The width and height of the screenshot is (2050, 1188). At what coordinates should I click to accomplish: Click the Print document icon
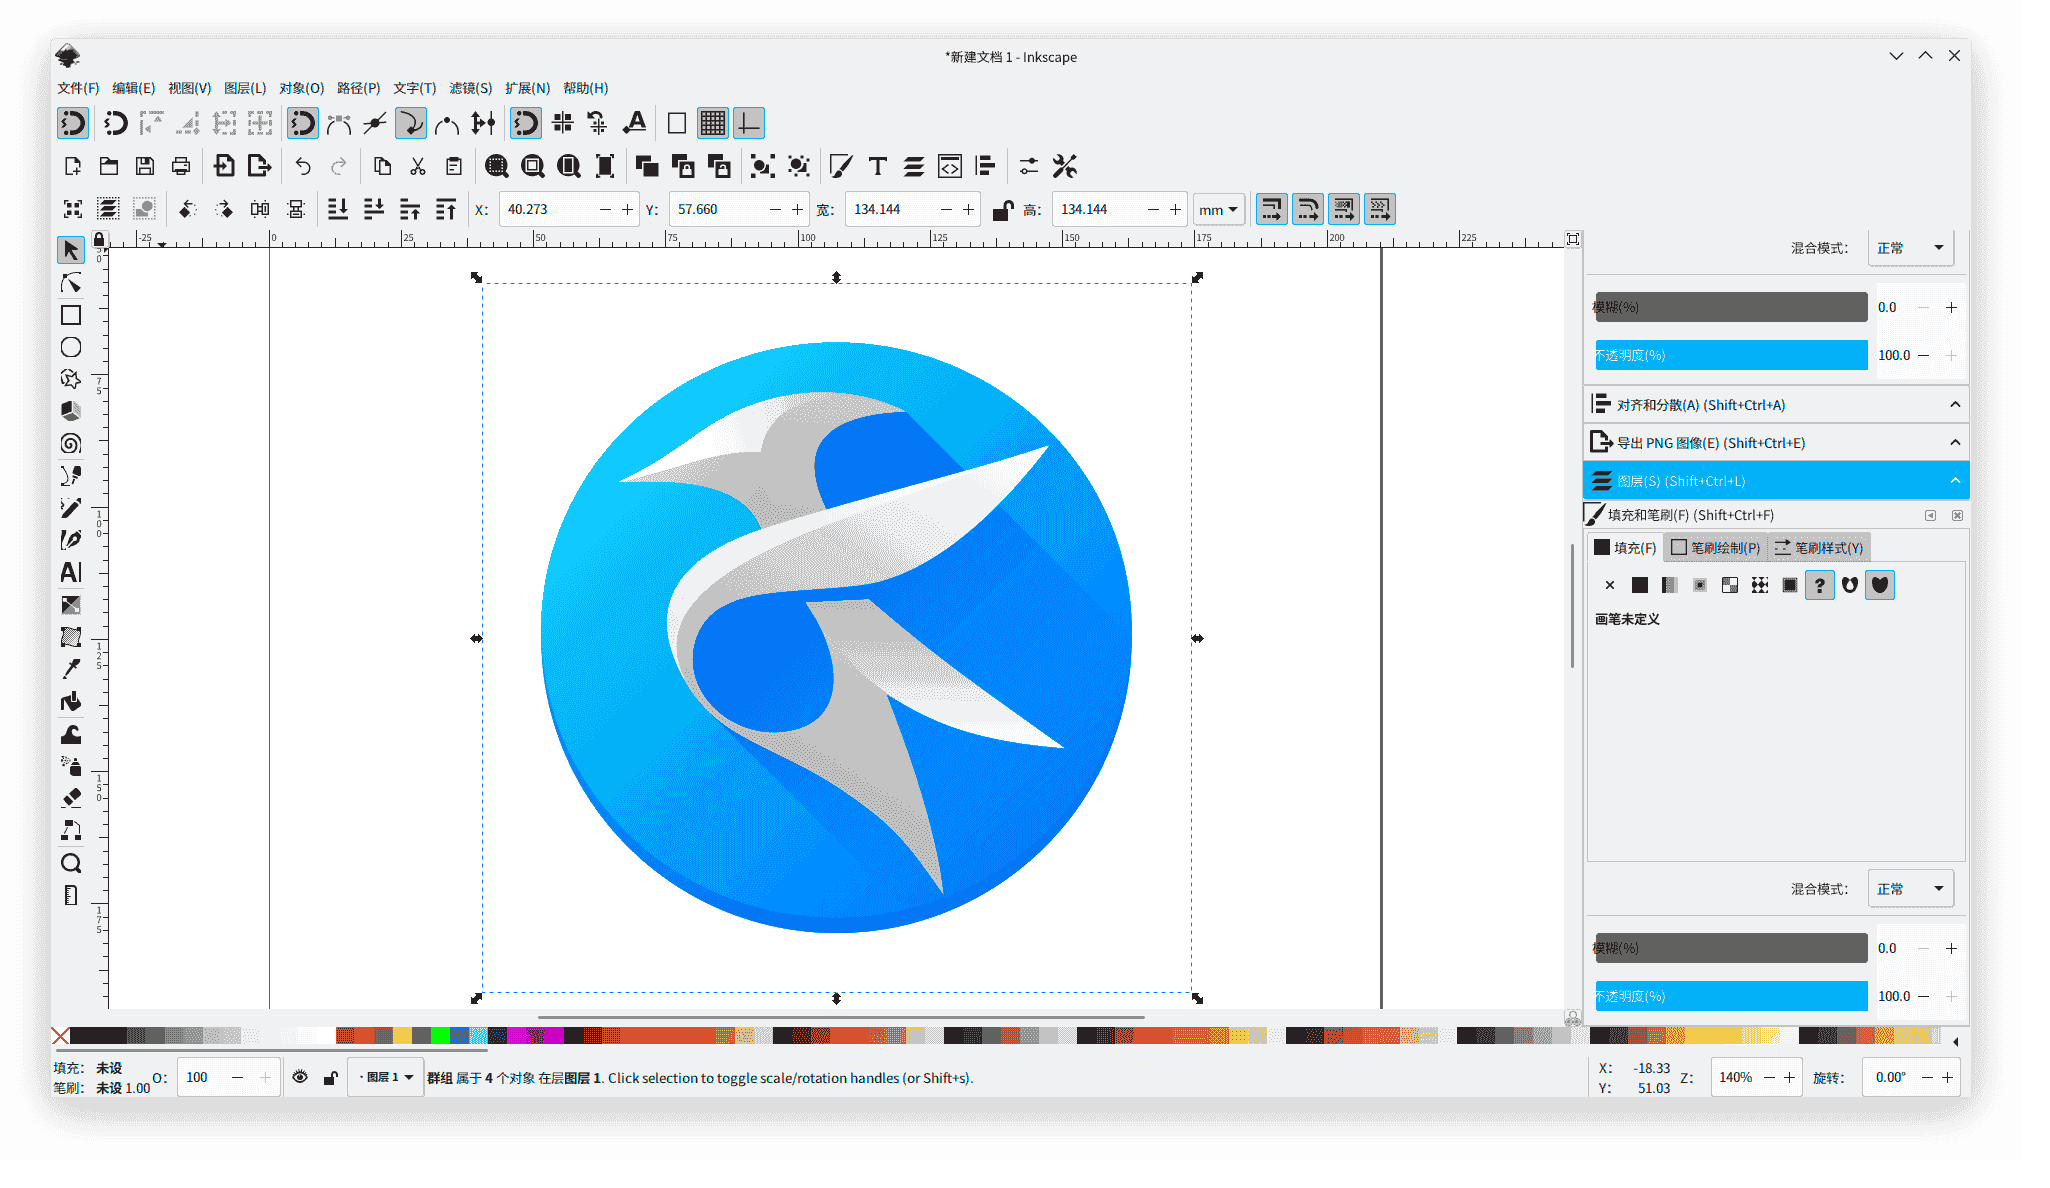pos(181,166)
